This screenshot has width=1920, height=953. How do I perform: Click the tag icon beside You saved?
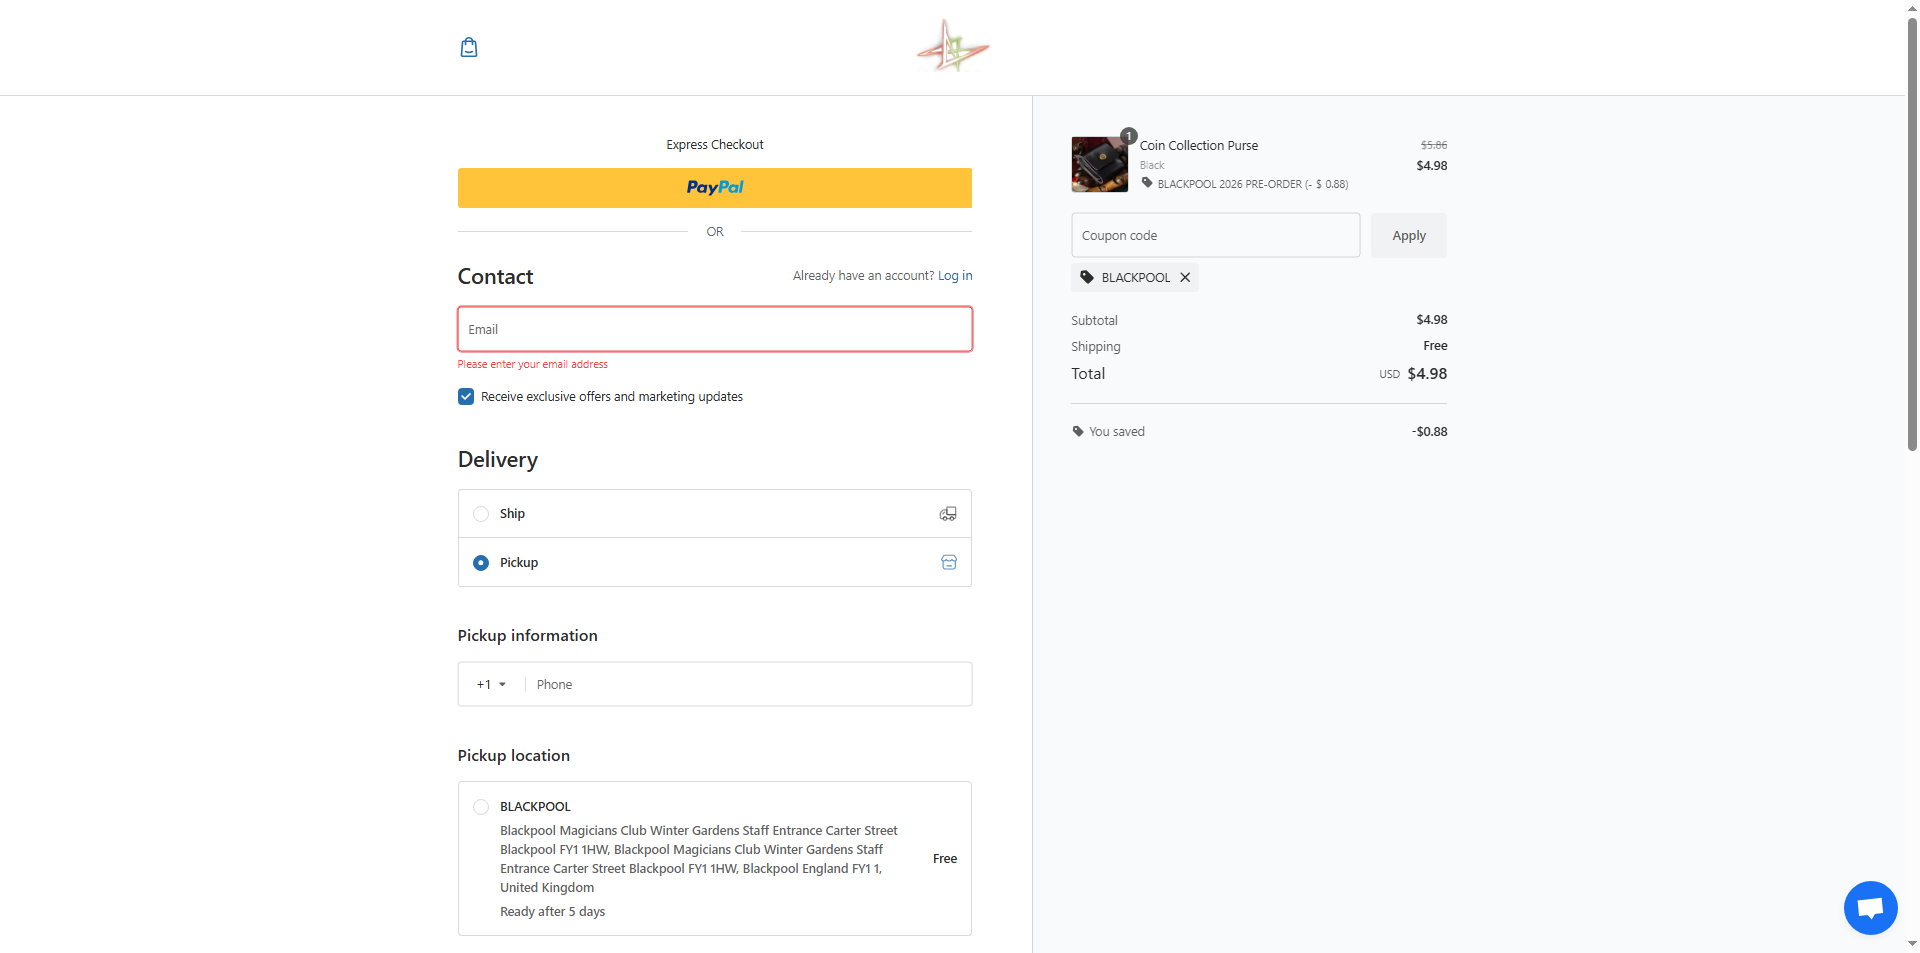pyautogui.click(x=1078, y=432)
